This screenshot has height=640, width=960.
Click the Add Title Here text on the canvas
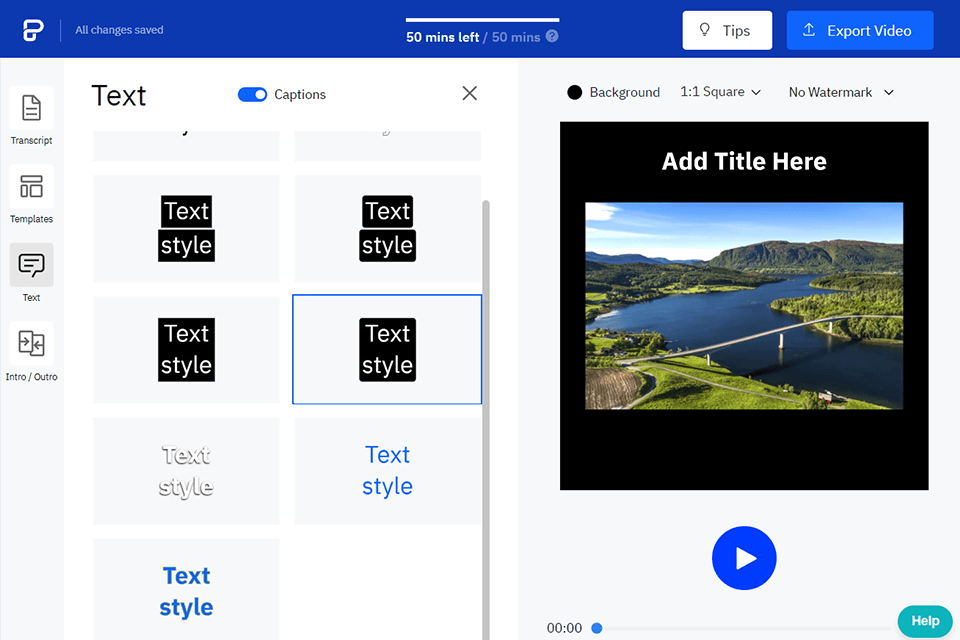(744, 162)
